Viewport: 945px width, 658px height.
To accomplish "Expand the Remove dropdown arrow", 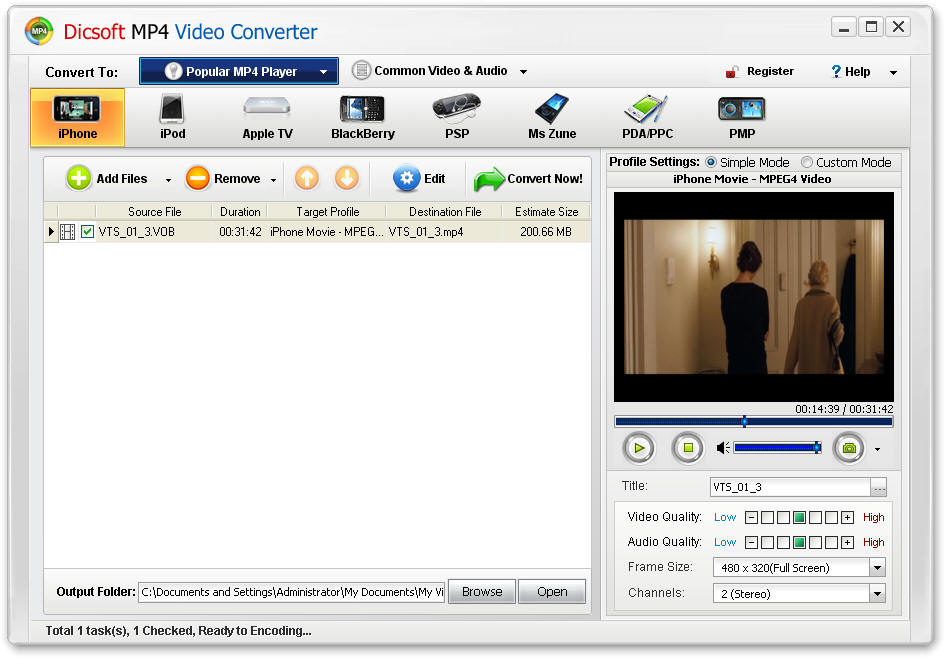I will [273, 180].
